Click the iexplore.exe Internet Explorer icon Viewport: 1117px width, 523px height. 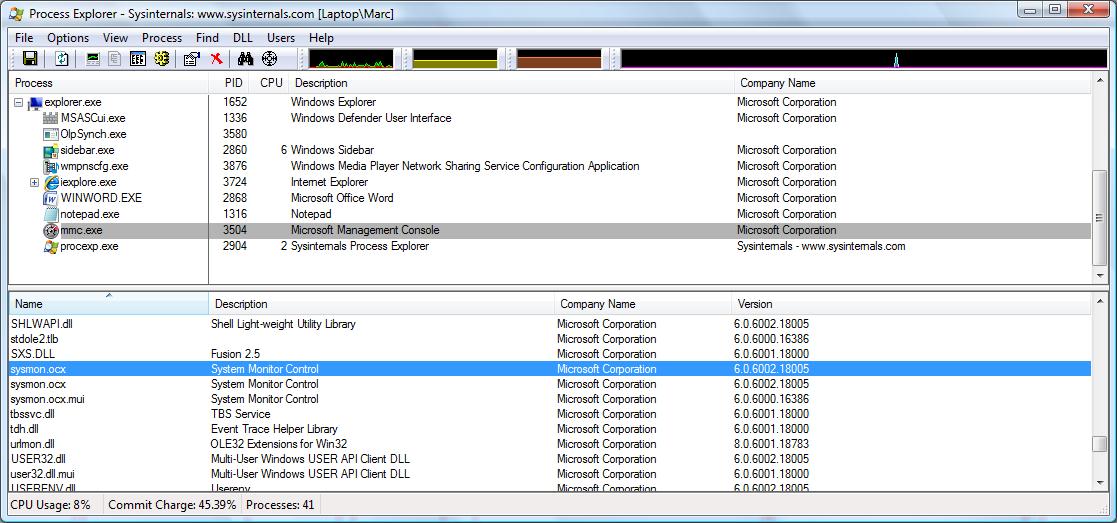pos(51,182)
